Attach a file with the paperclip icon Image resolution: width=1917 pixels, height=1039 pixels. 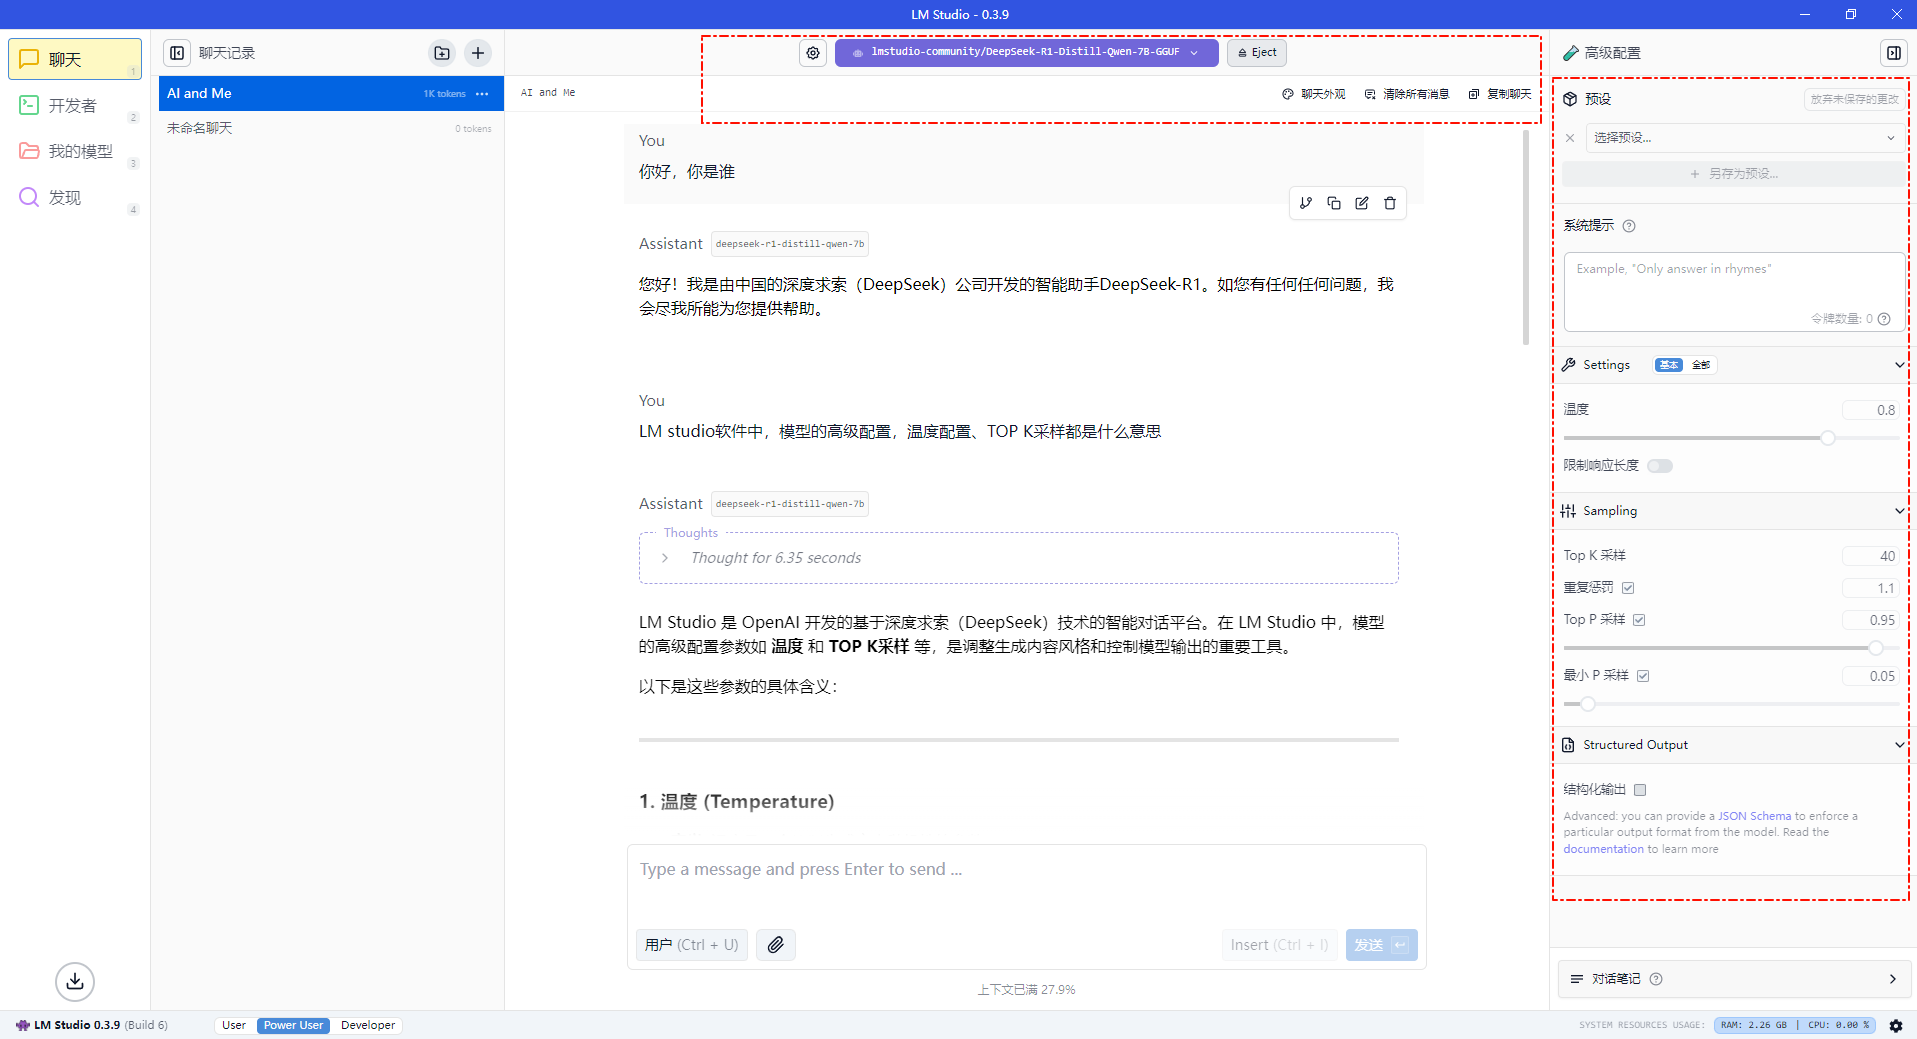(776, 945)
